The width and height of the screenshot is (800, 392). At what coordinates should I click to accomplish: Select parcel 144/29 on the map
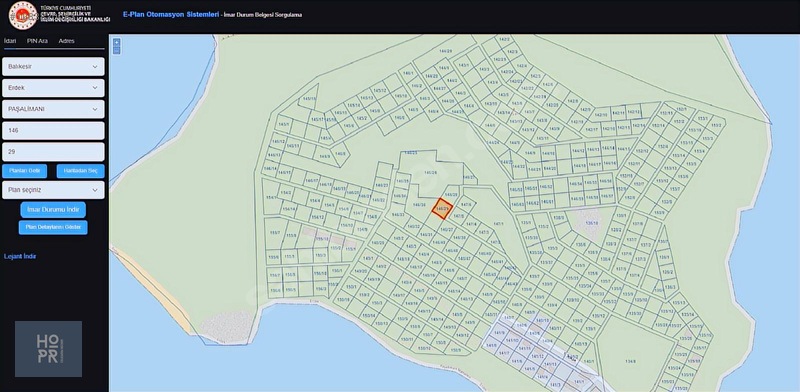click(x=446, y=51)
